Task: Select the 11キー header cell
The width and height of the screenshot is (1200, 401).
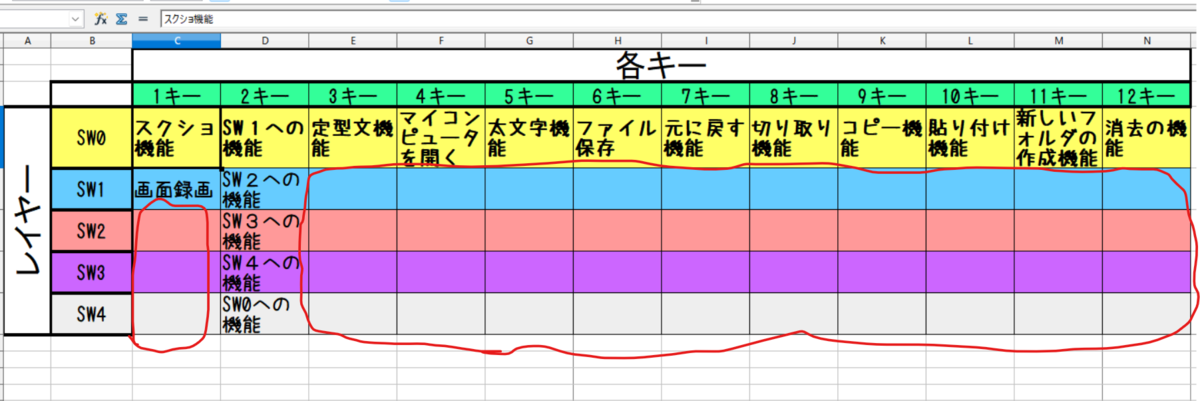Action: [1058, 96]
